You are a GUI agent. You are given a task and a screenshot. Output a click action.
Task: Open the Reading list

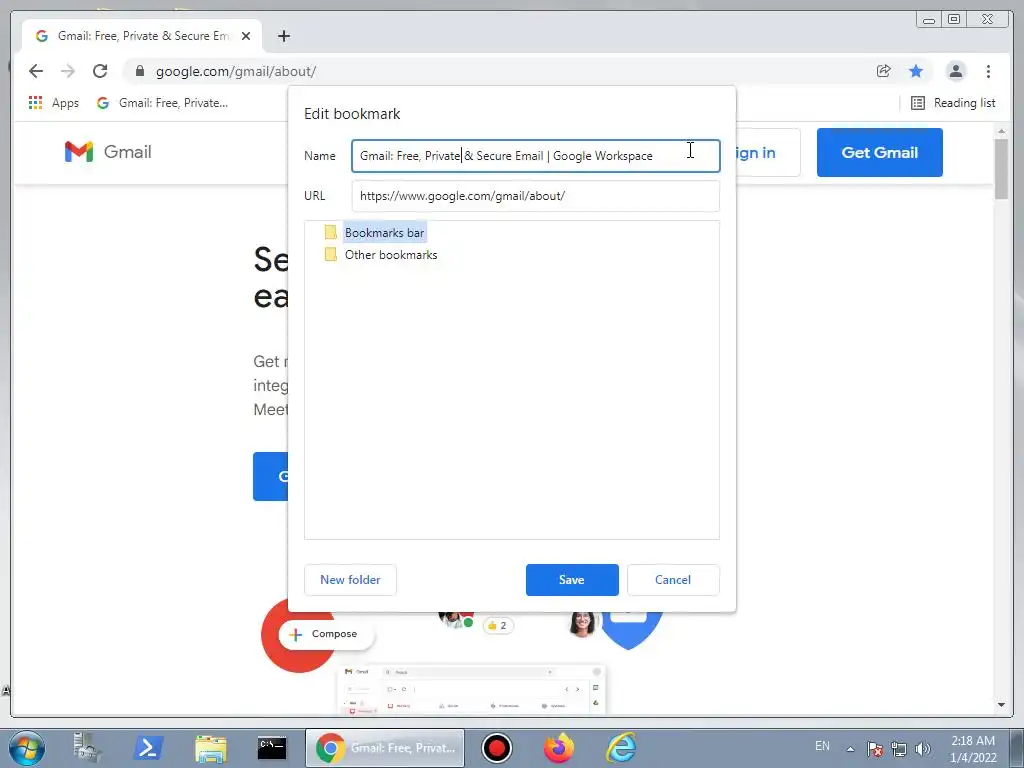pos(953,103)
